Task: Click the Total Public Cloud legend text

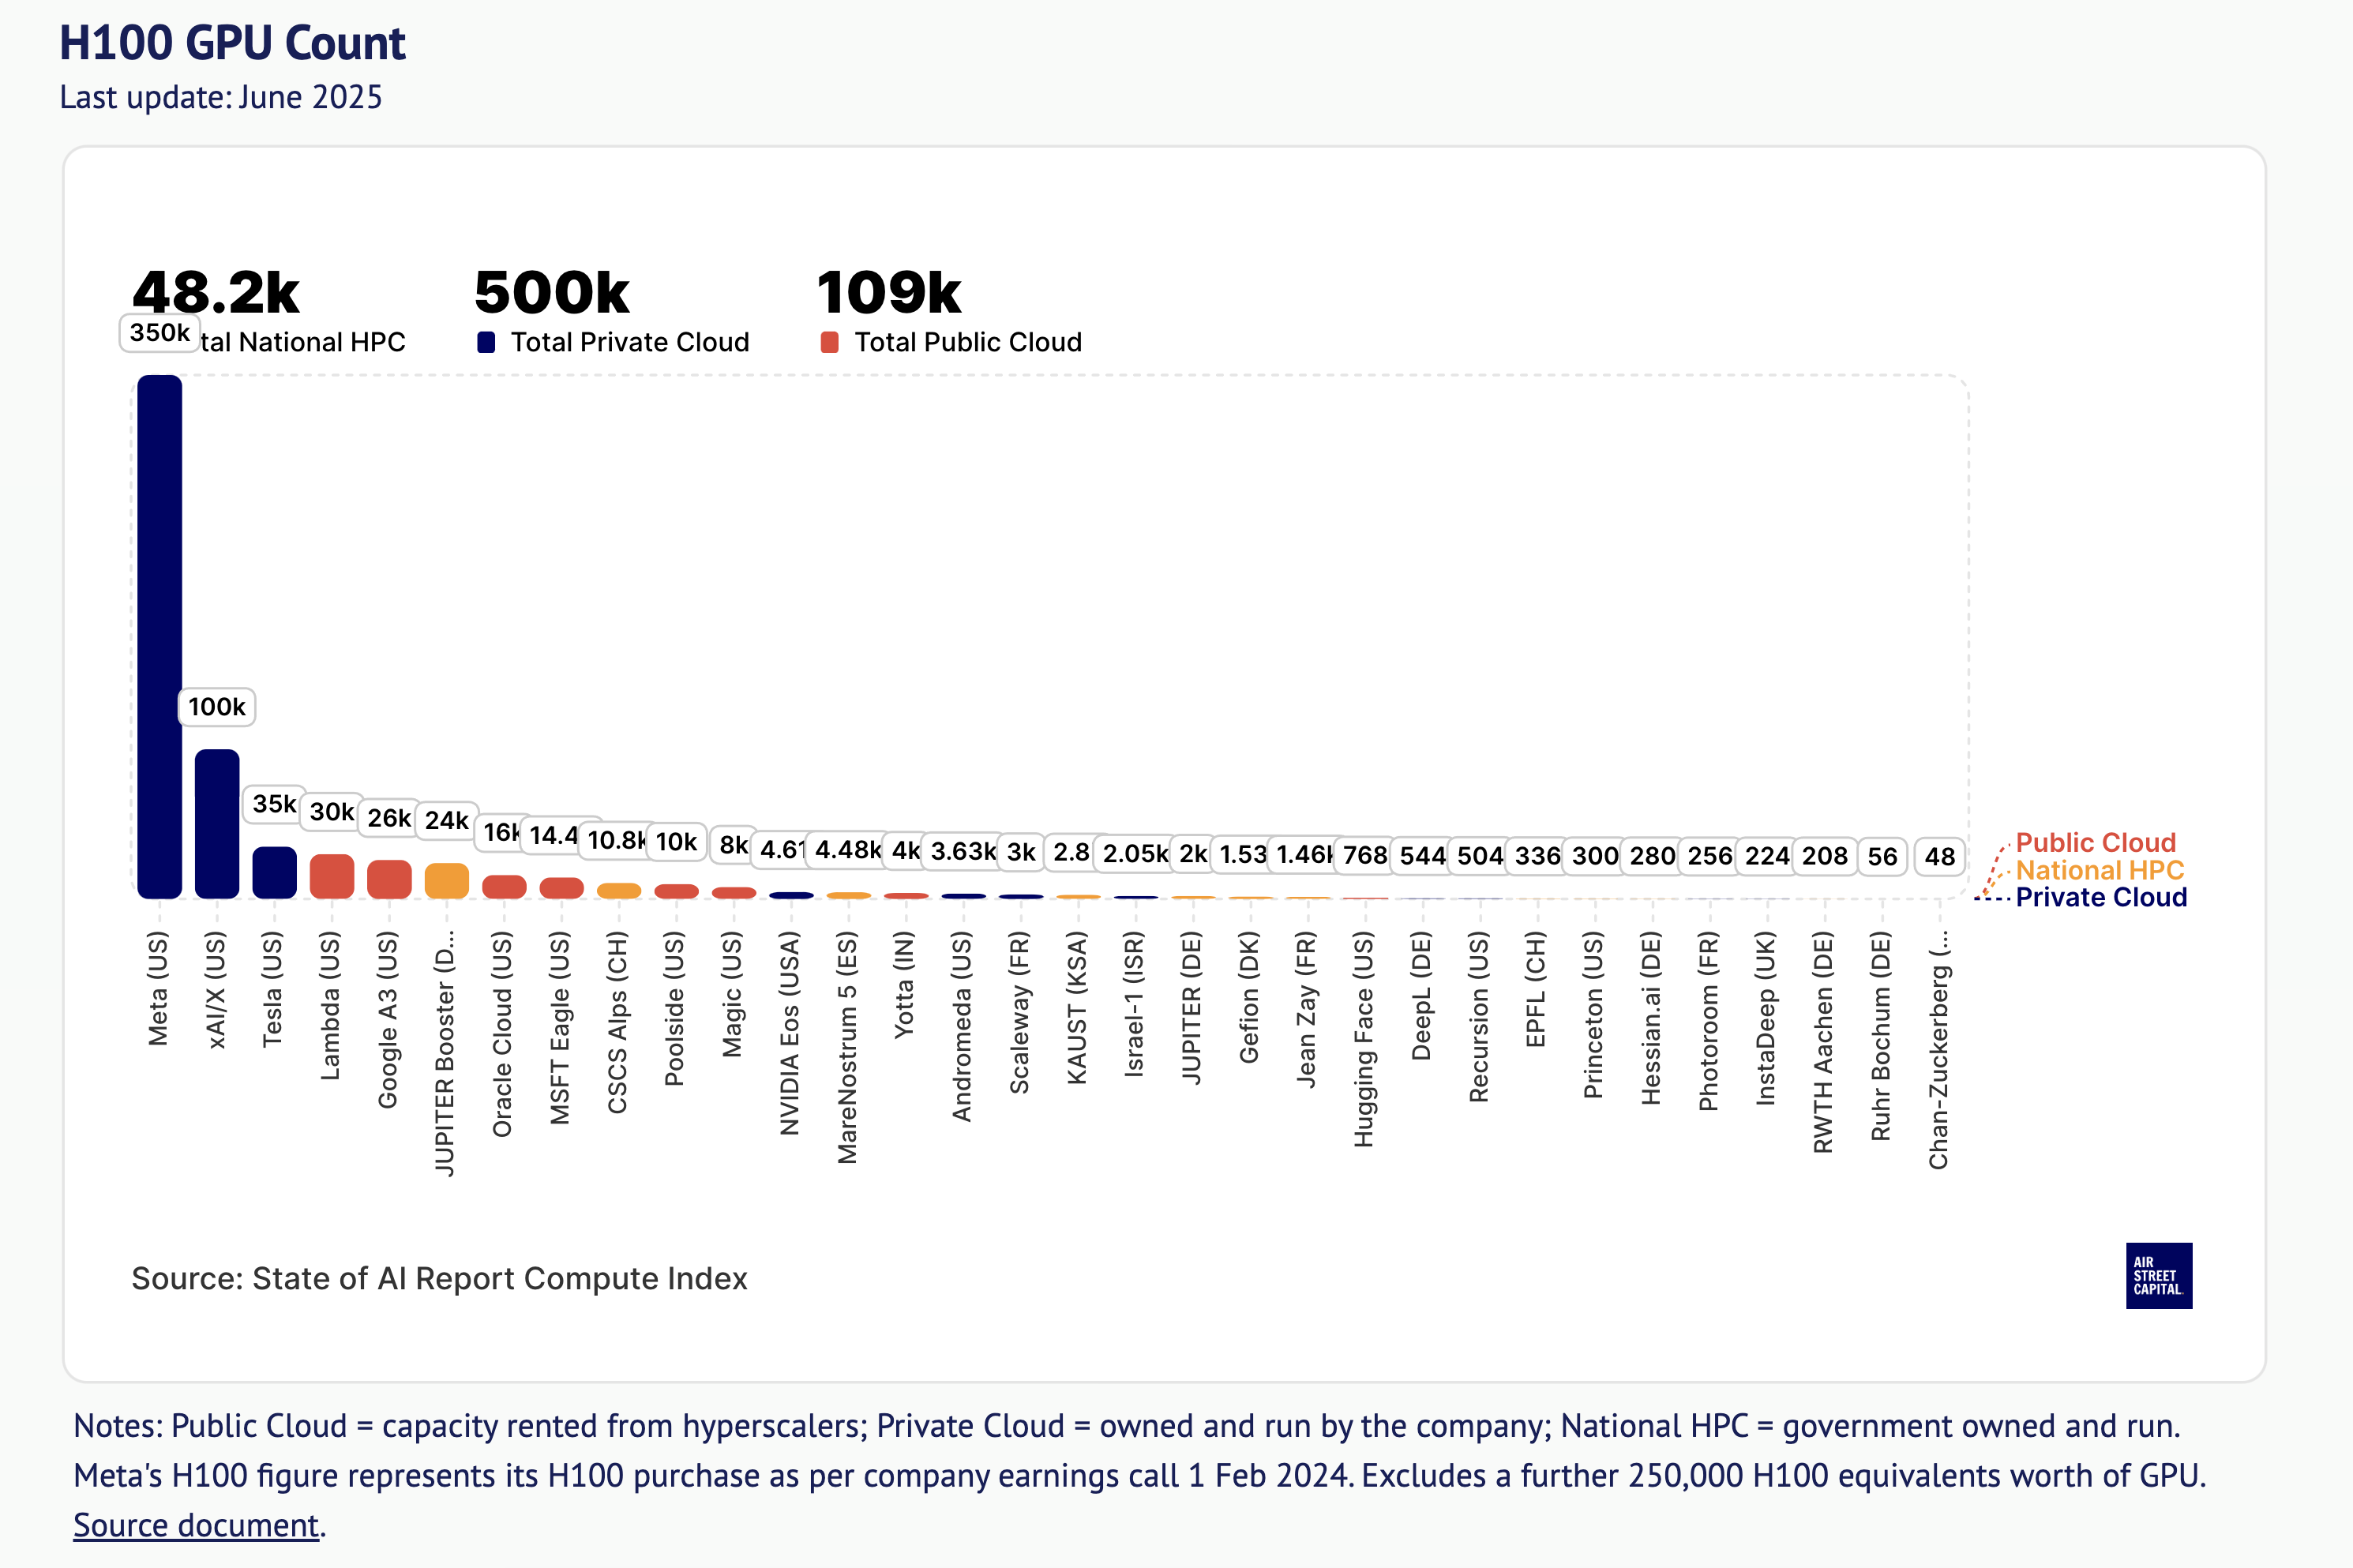Action: tap(967, 342)
